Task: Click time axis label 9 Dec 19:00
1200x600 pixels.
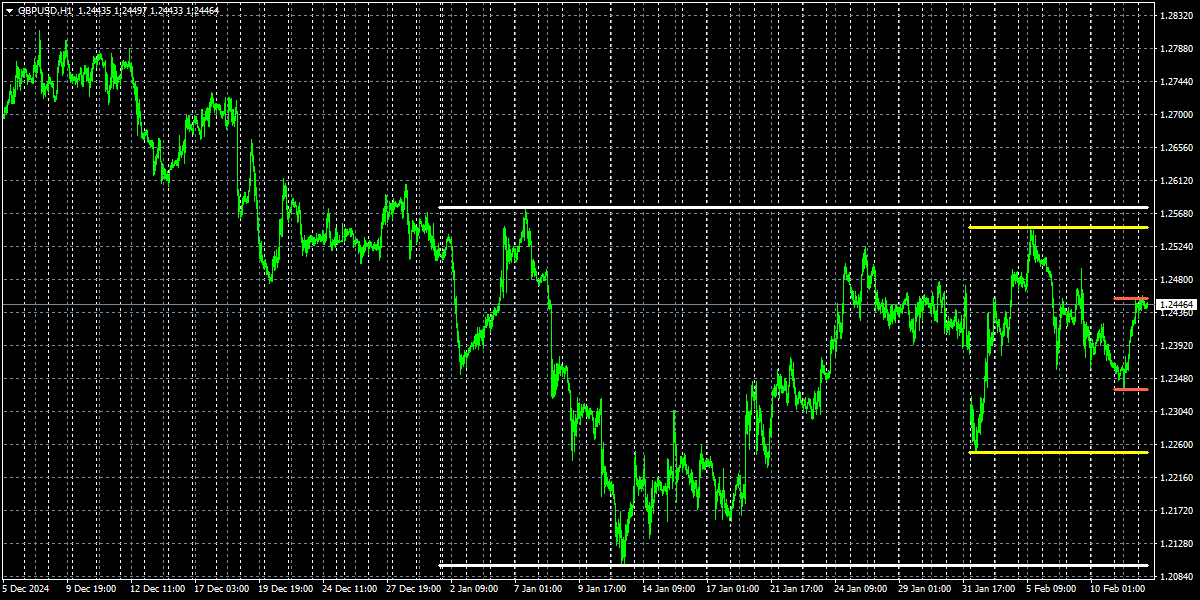Action: [92, 590]
